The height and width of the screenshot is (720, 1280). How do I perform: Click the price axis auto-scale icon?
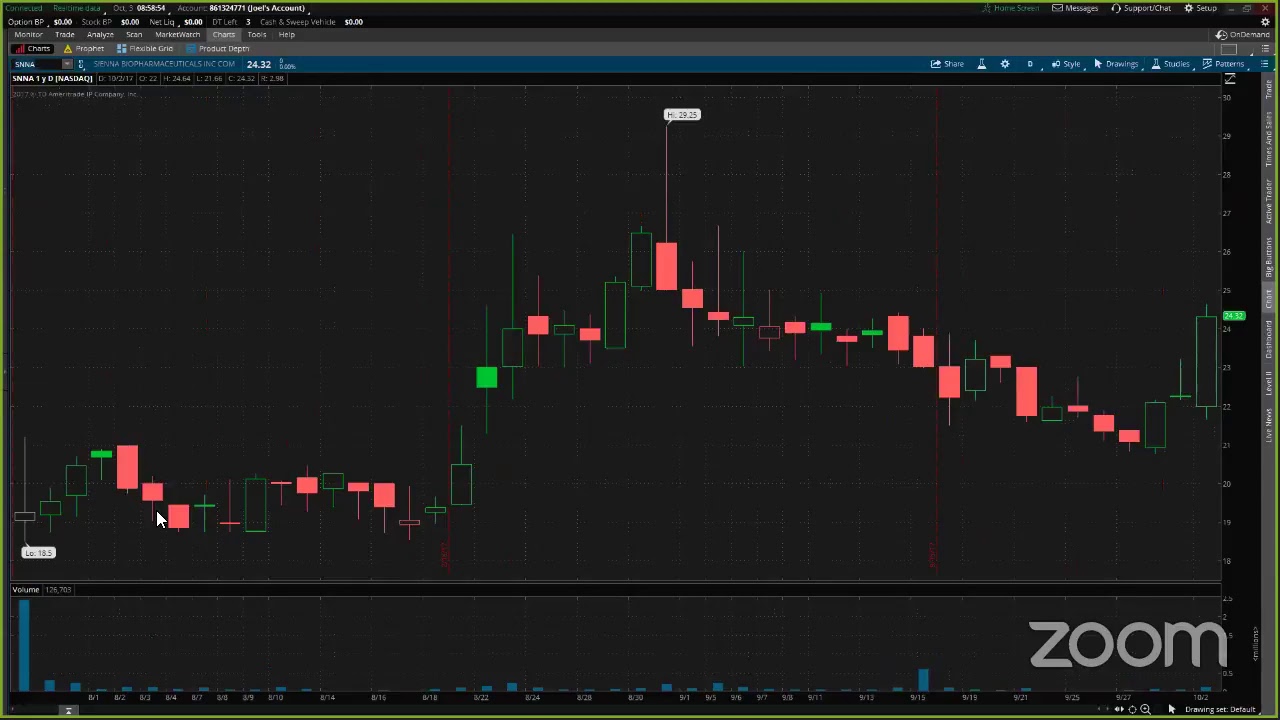1230,79
